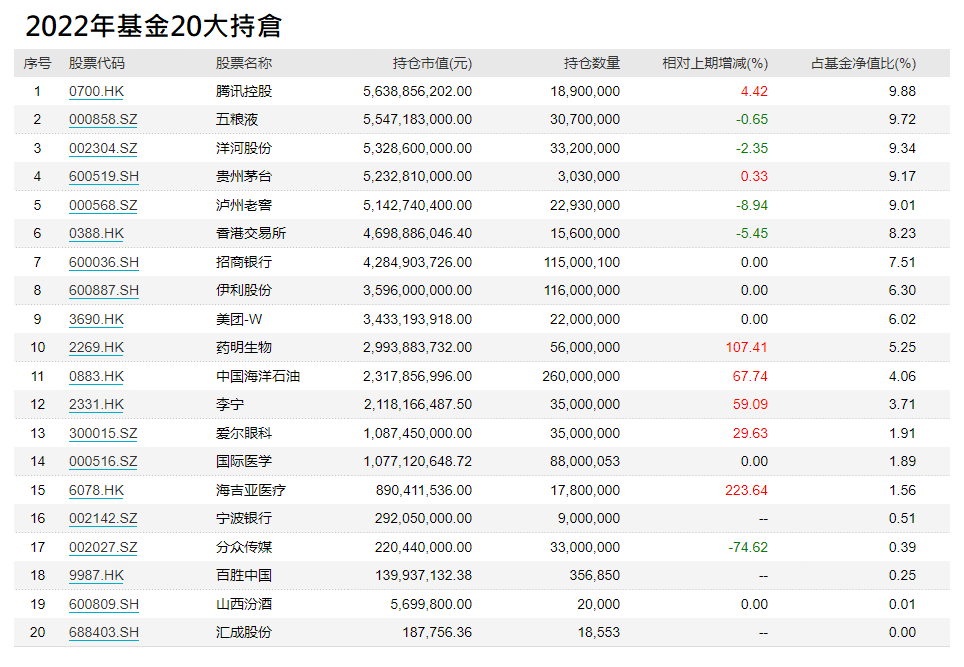The width and height of the screenshot is (964, 667).
Task: Select stock name 贵州茅台
Action: coord(243,176)
